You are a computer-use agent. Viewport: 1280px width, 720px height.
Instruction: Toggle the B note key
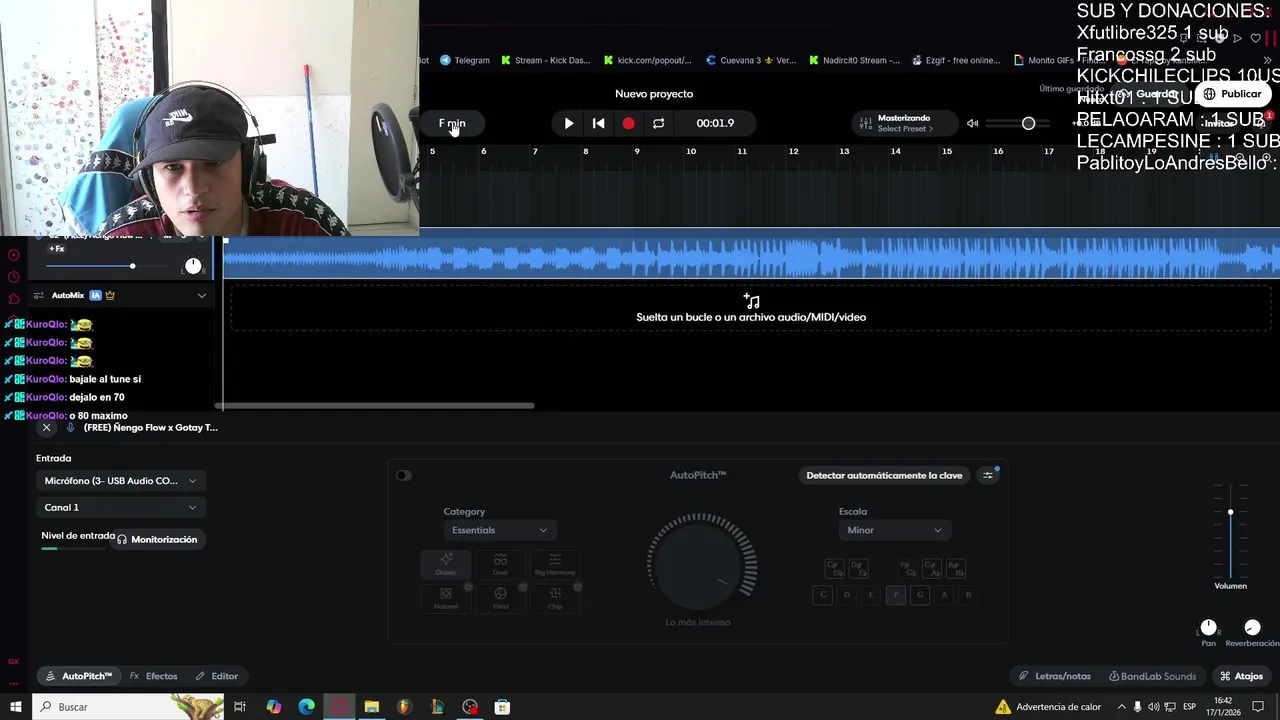(968, 595)
